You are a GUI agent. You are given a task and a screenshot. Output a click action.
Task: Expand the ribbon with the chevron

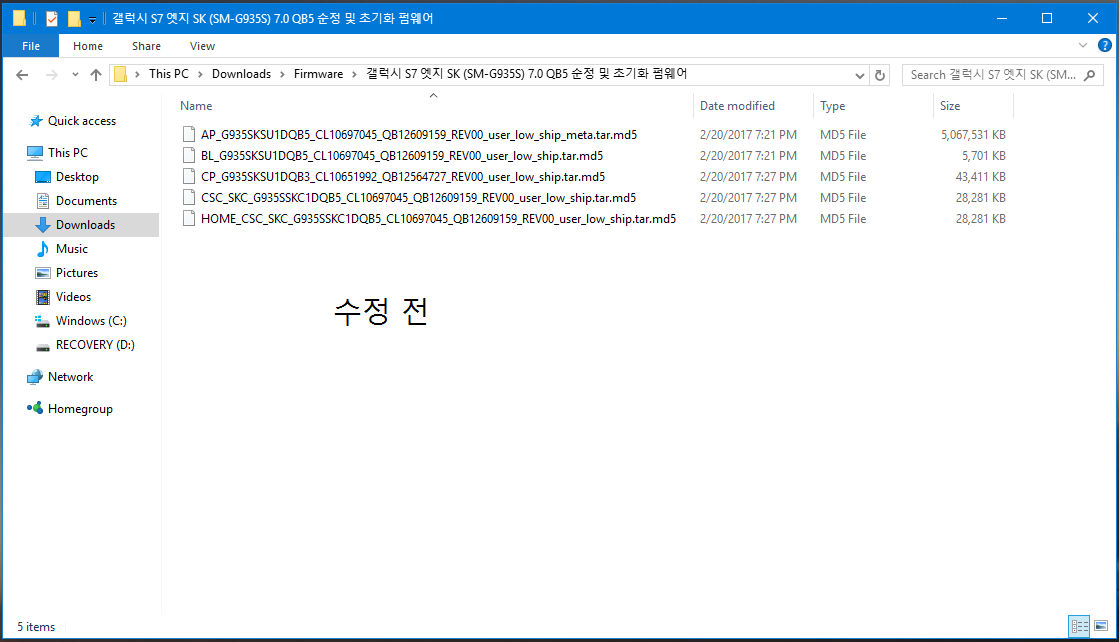(x=1083, y=46)
